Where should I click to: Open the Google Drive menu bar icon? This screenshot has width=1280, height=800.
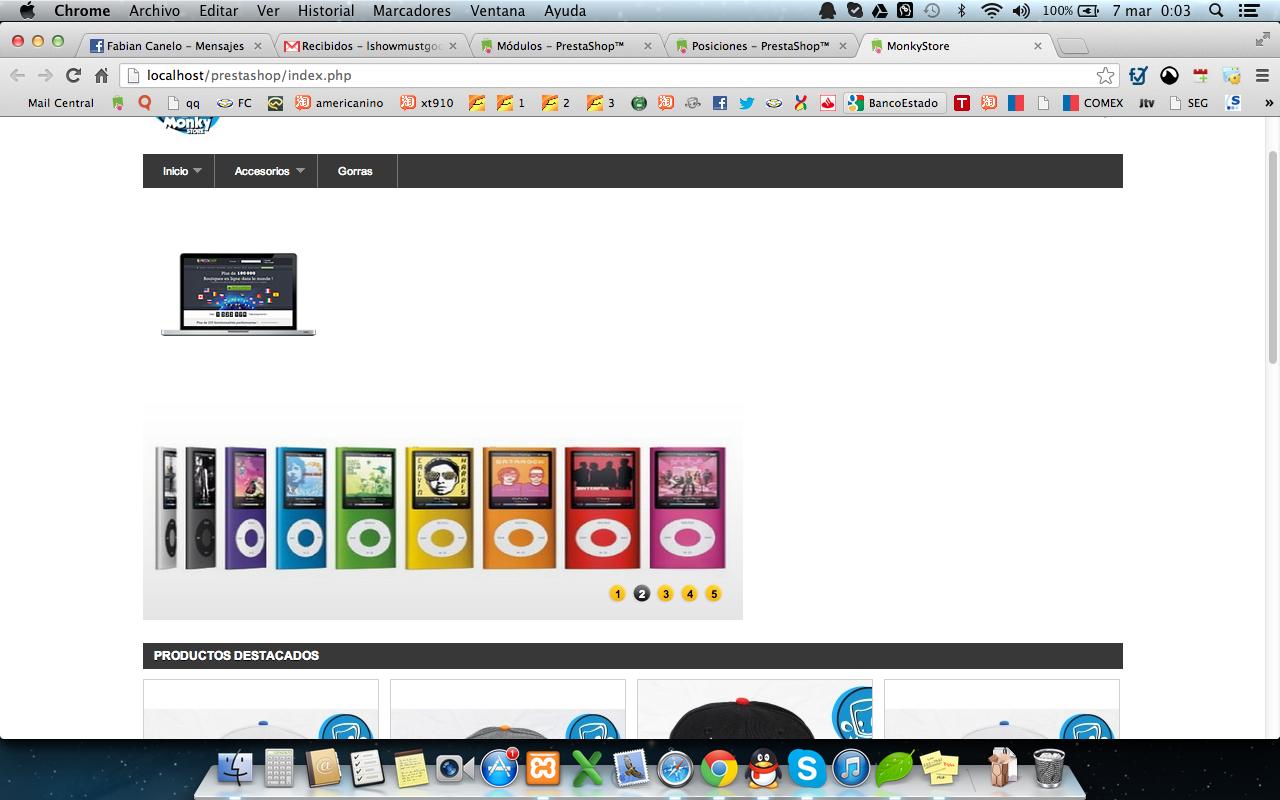(x=879, y=11)
